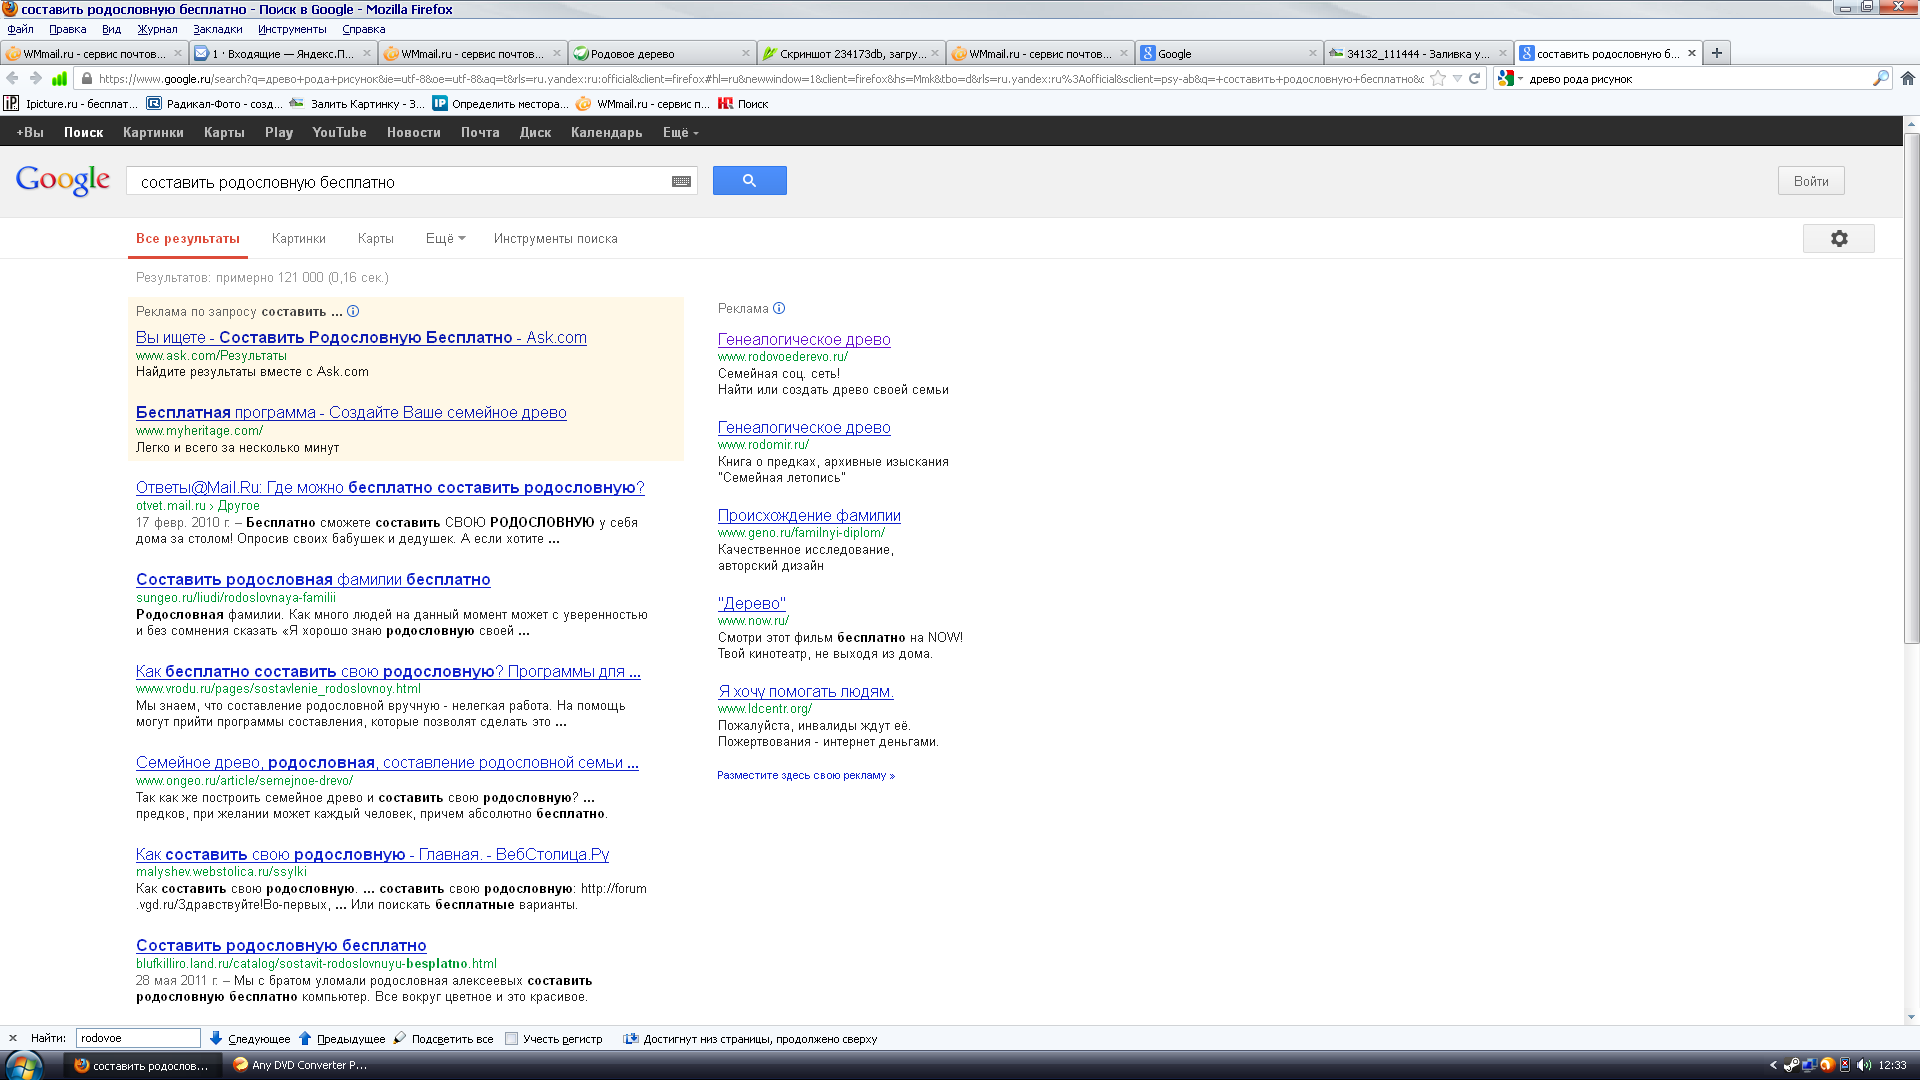Screen dimensions: 1920x1080
Task: Expand the Ещё filter dropdown under search
Action: (445, 238)
